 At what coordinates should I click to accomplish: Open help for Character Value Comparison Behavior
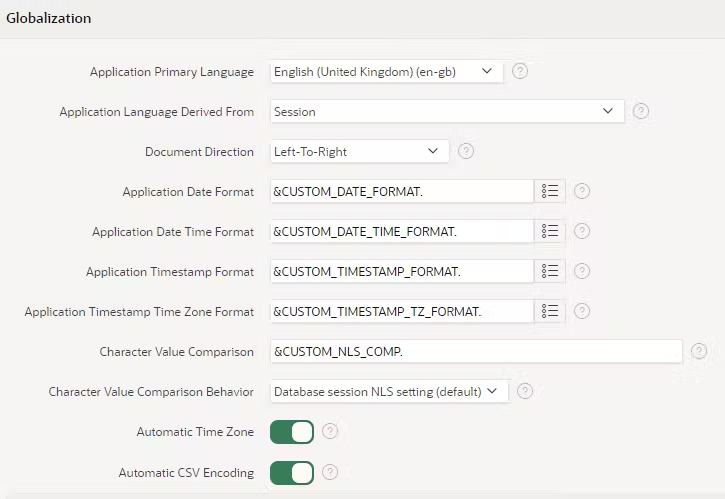click(x=524, y=391)
